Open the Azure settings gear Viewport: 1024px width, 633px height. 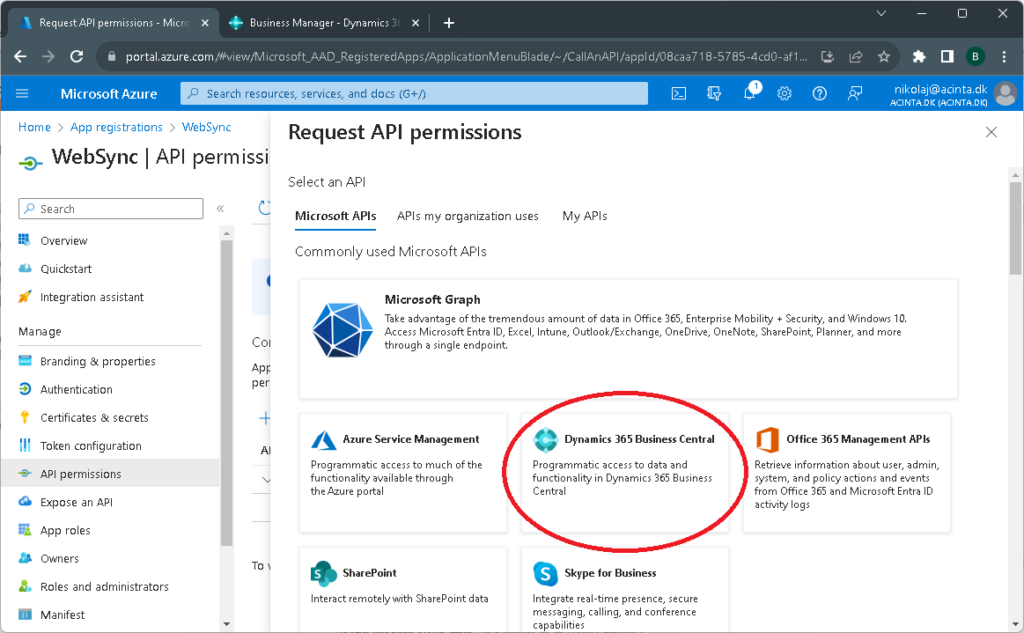click(x=784, y=93)
